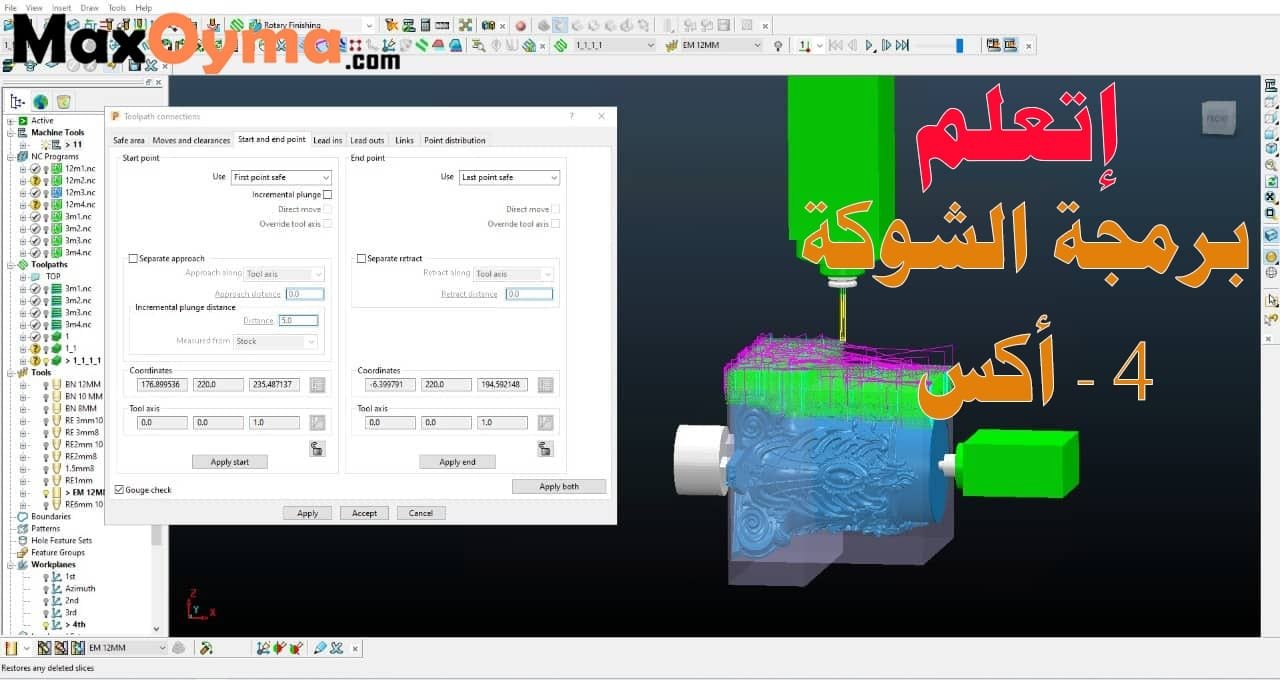Open the Measured from dropdown
This screenshot has width=1280, height=680.
[x=275, y=341]
